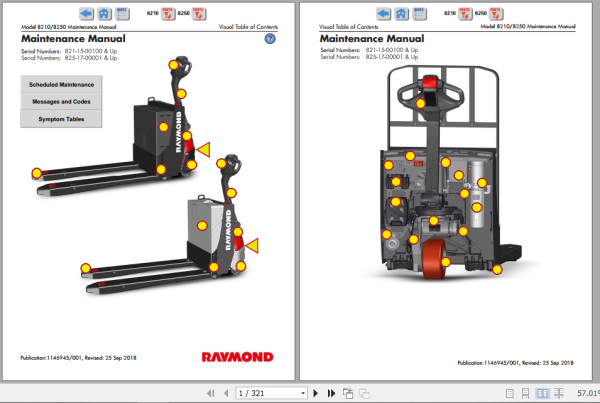The width and height of the screenshot is (600, 403).
Task: Click hotspot on lower truck tiller arm
Action: coord(231,193)
